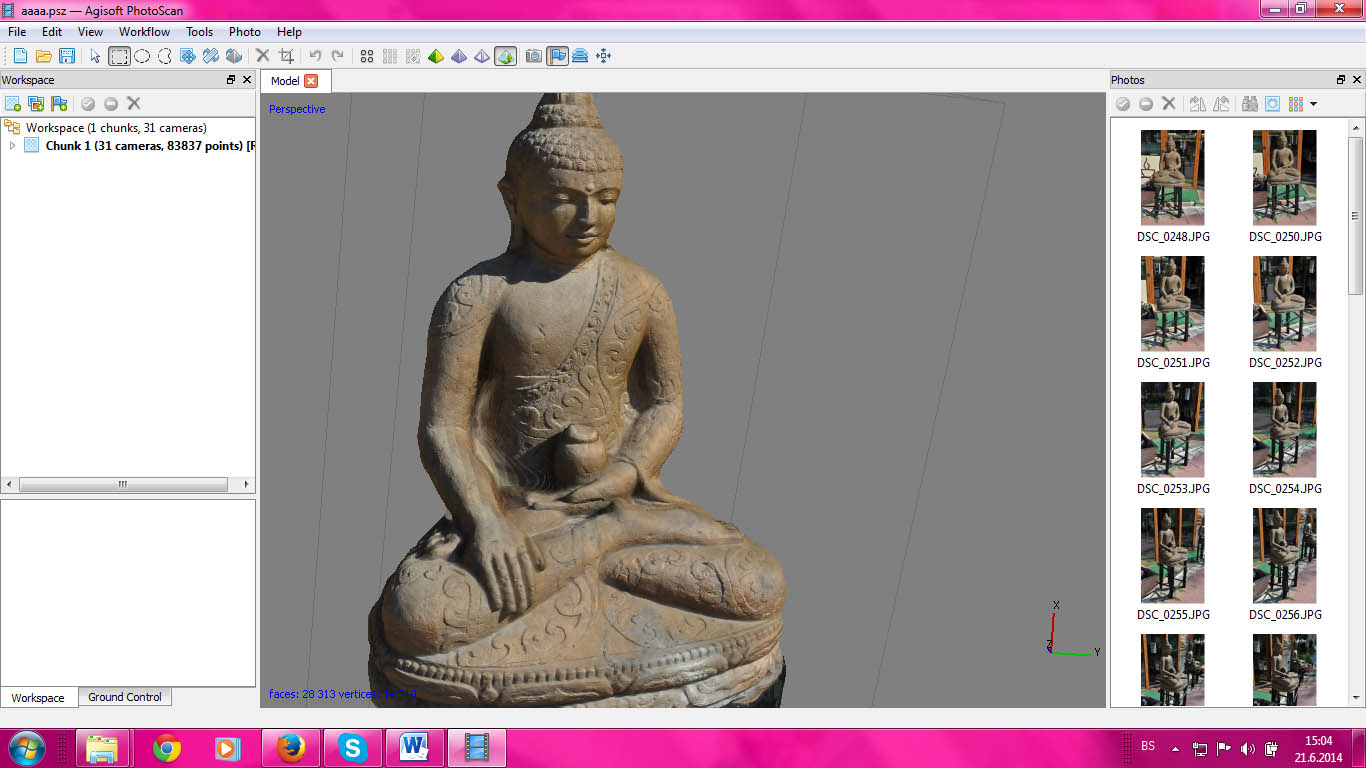Click Remove Items X in Workspace toolbar
This screenshot has height=768, width=1366.
pos(134,103)
